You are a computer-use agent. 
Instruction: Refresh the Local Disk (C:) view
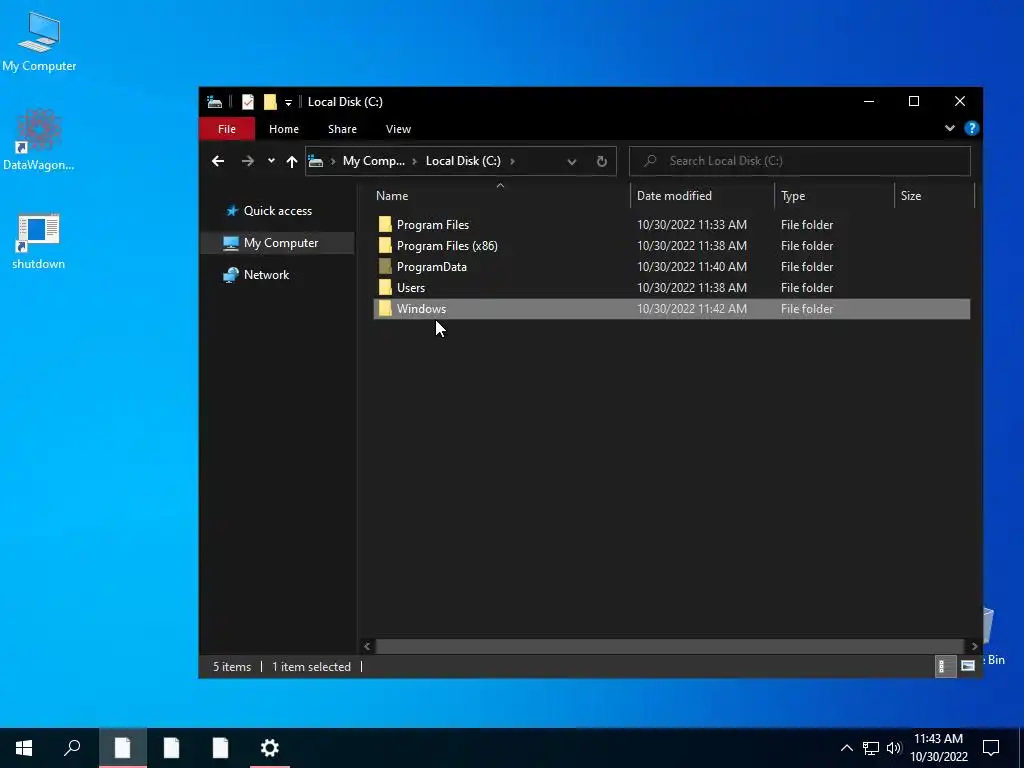pos(601,161)
